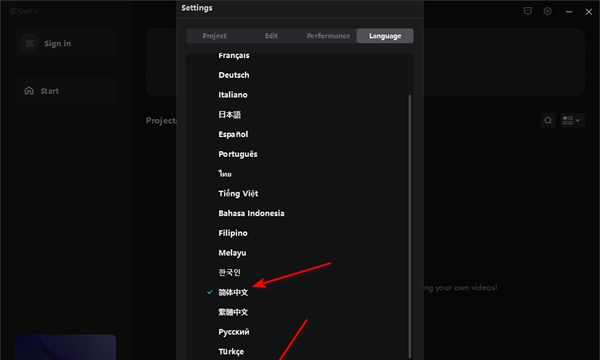Click the Start home icon in sidebar
The height and width of the screenshot is (360, 600).
click(x=29, y=91)
